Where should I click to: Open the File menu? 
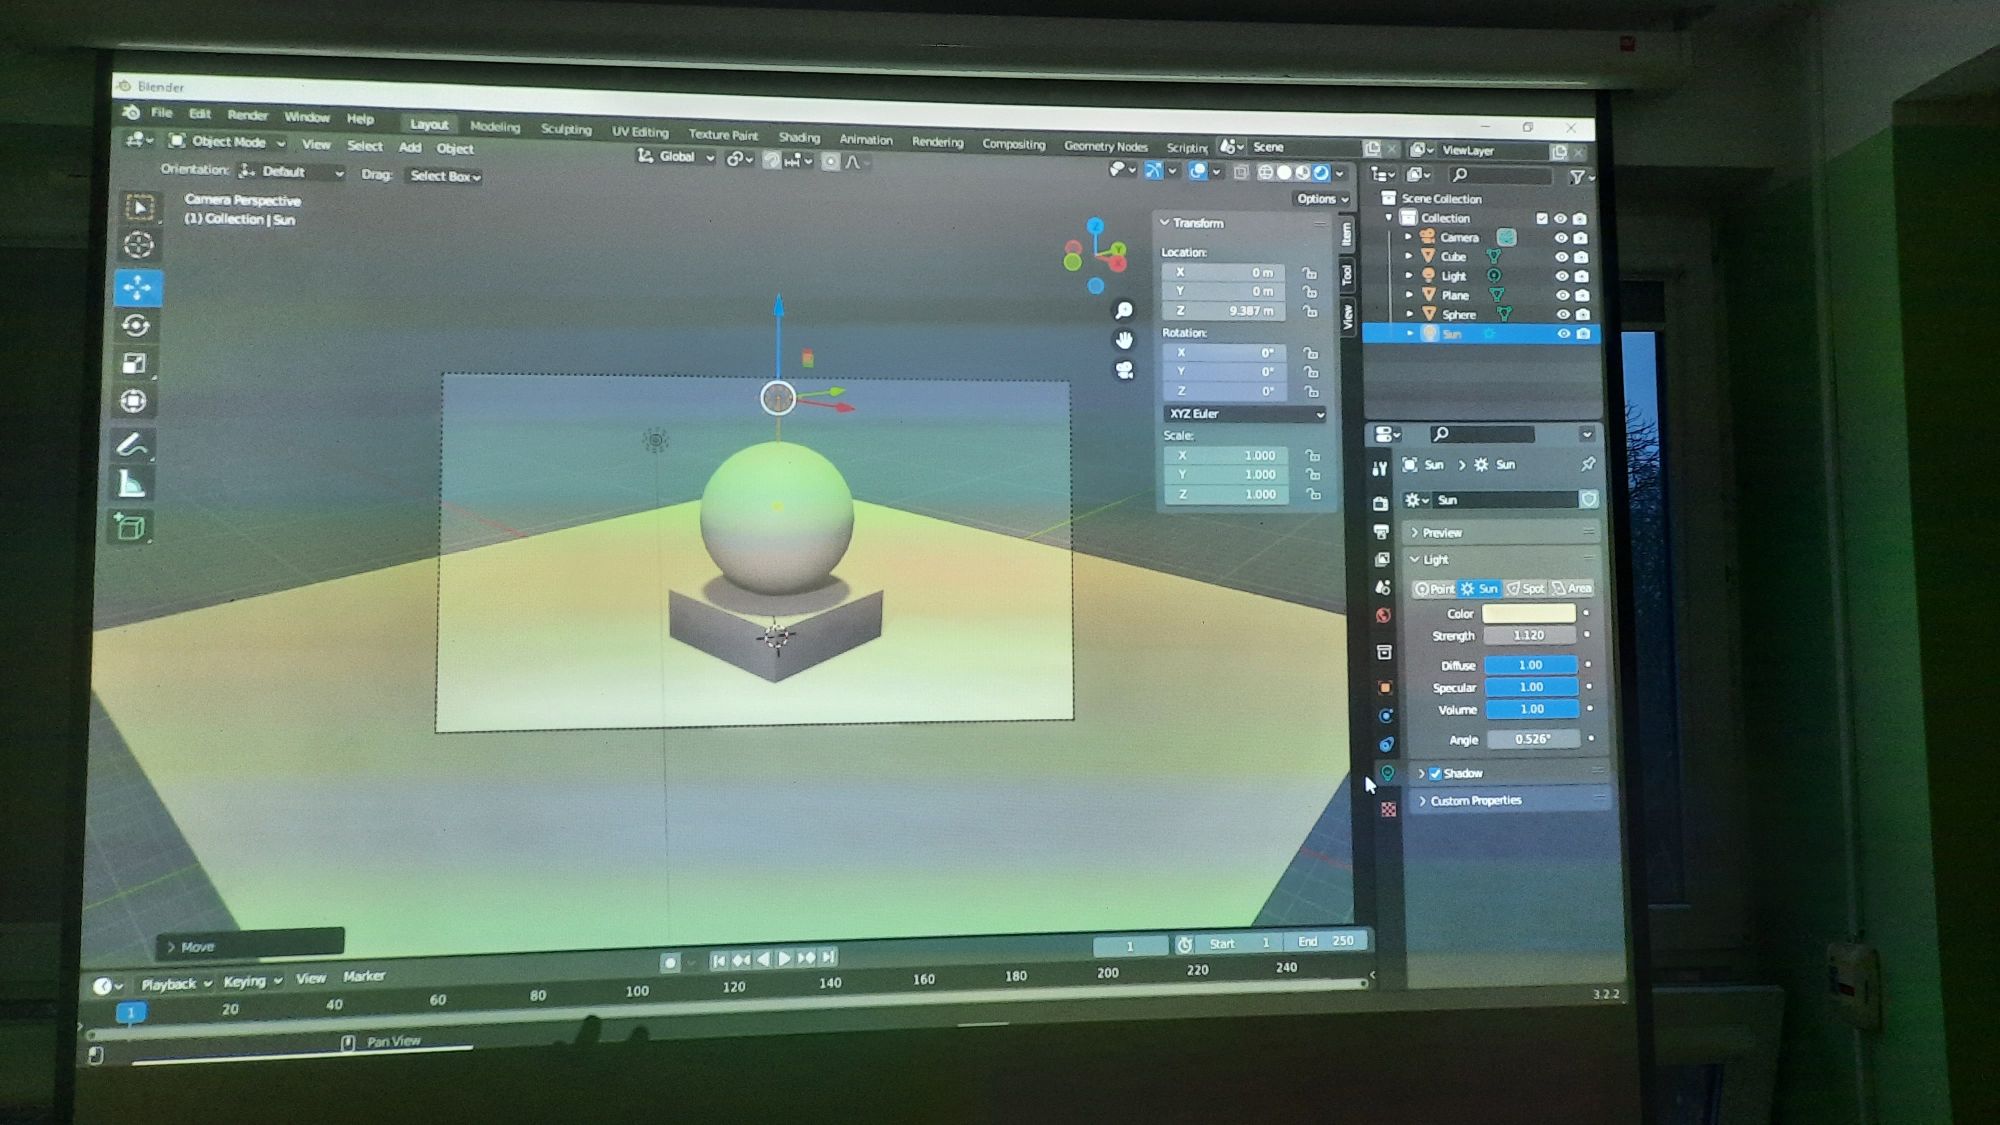click(x=161, y=113)
